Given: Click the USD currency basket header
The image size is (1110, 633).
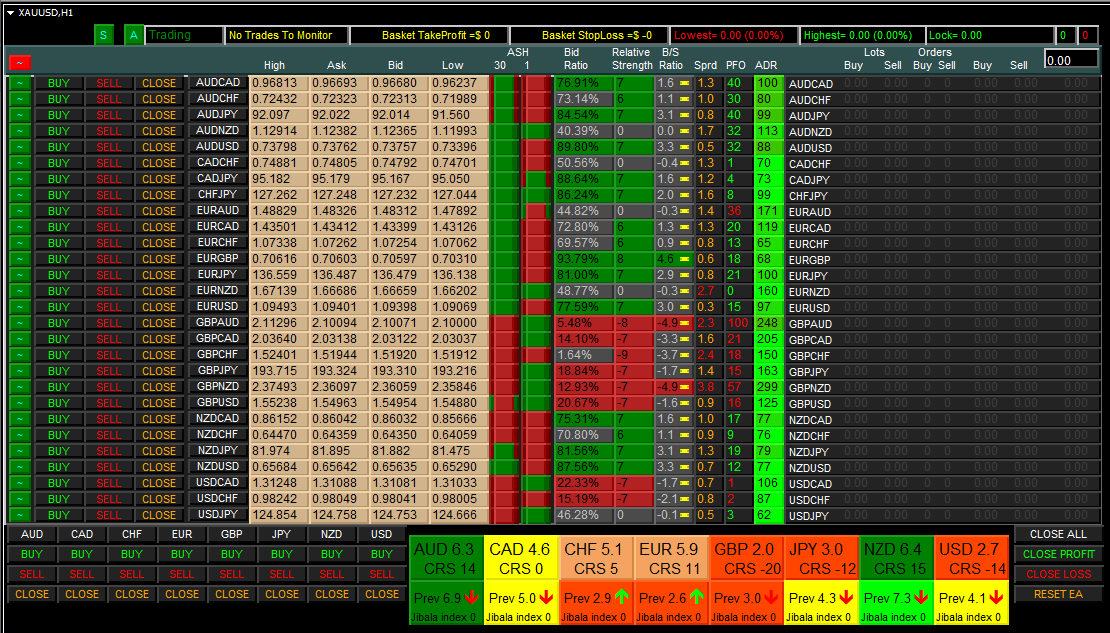Looking at the screenshot, I should click(x=382, y=534).
